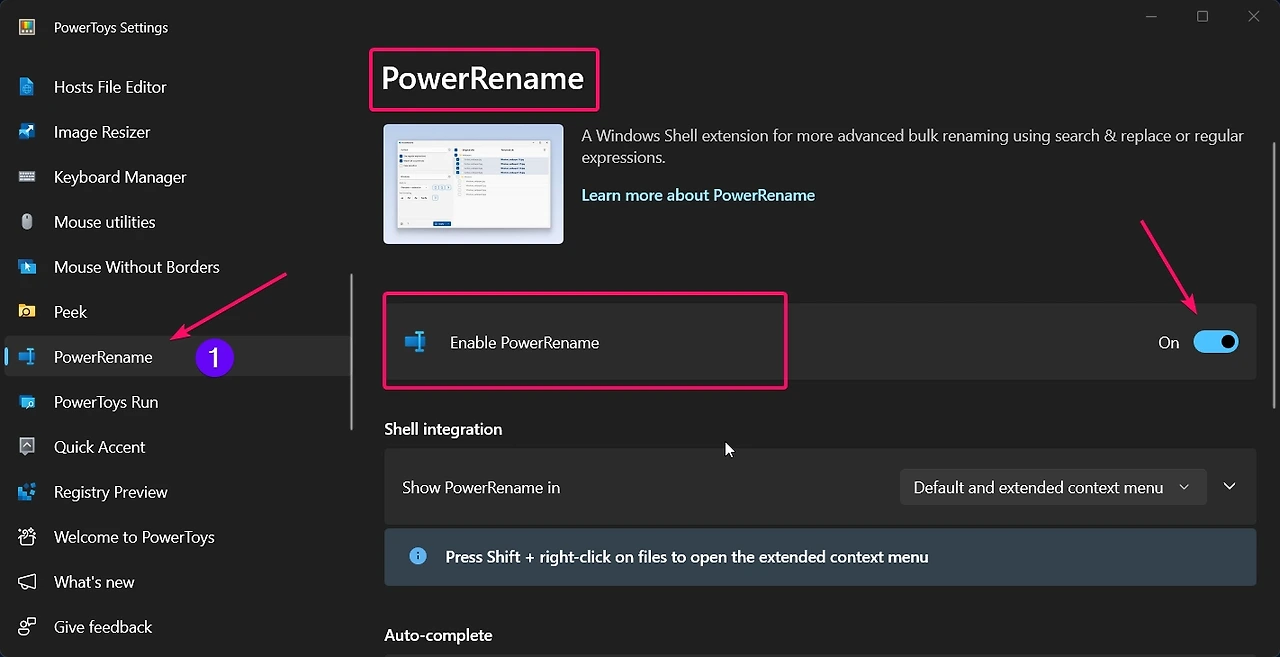The image size is (1280, 657).
Task: Follow Learn more about PowerRename link
Action: (x=698, y=195)
